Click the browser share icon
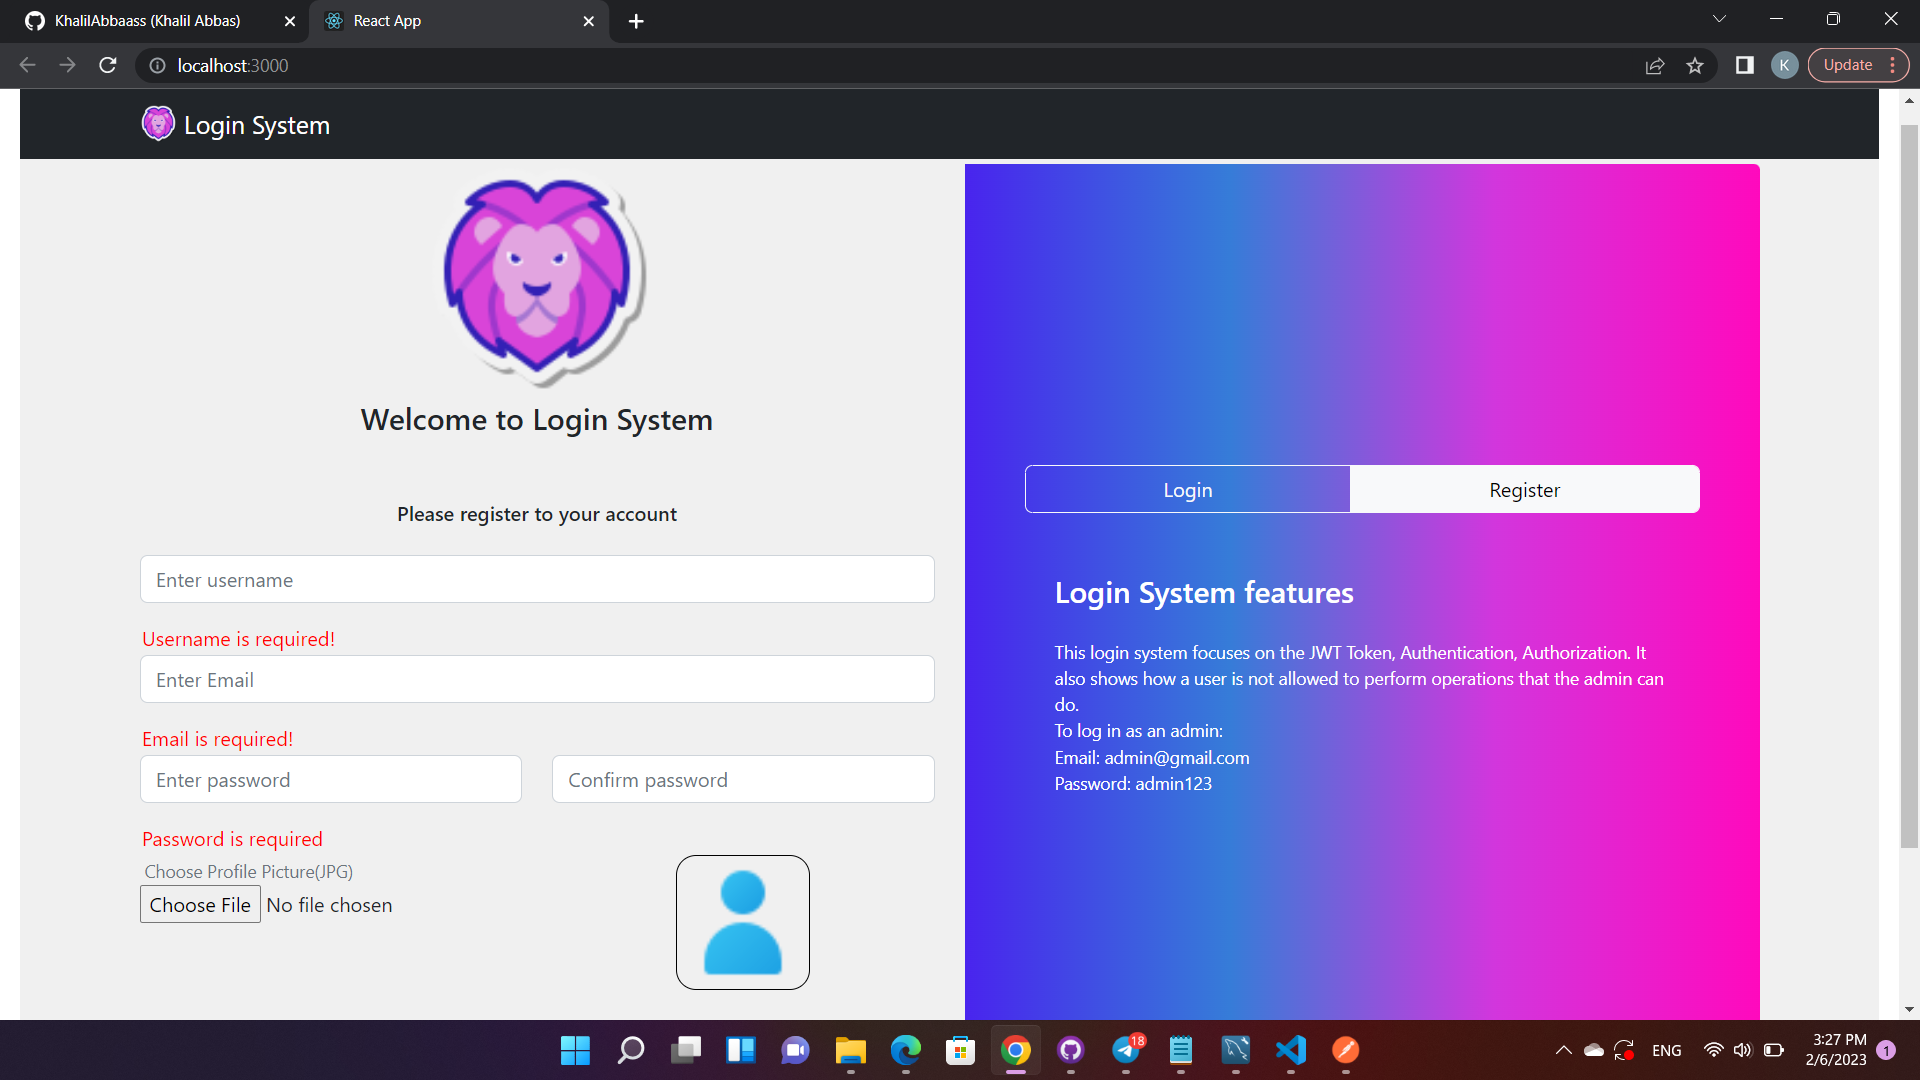 coord(1655,65)
